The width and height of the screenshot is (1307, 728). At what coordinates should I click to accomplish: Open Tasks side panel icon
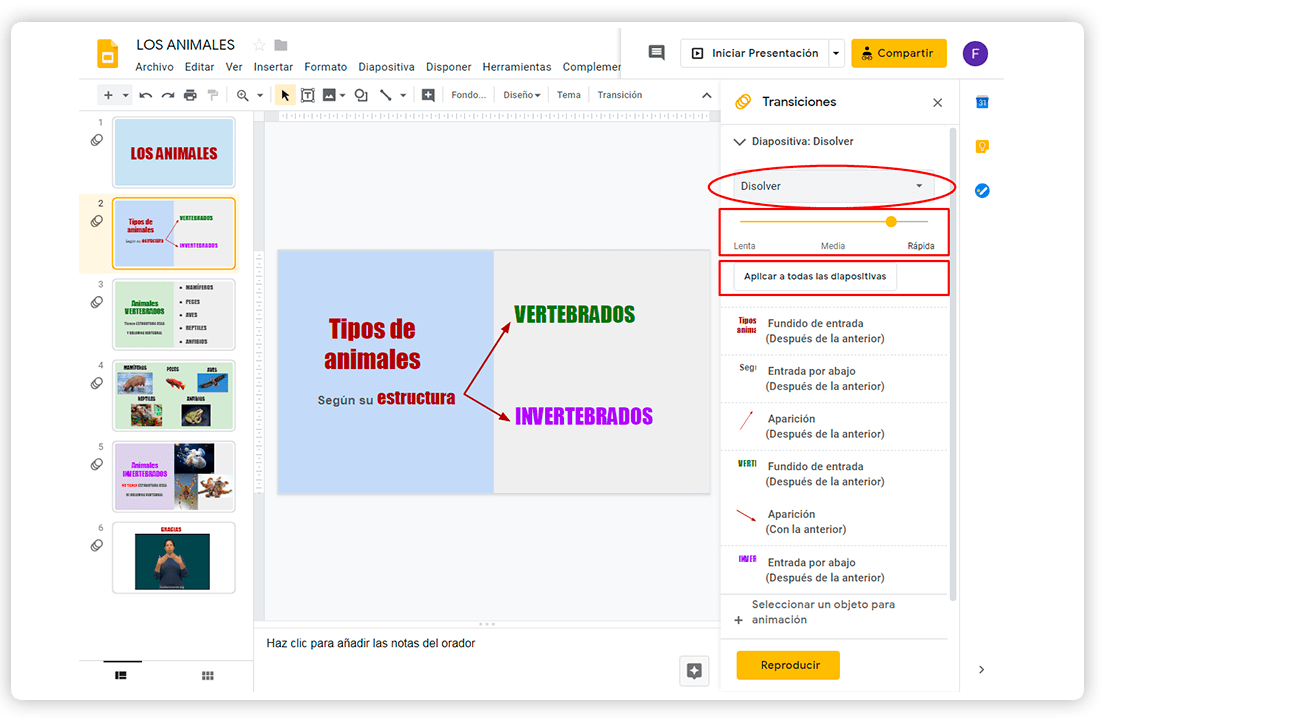(982, 190)
